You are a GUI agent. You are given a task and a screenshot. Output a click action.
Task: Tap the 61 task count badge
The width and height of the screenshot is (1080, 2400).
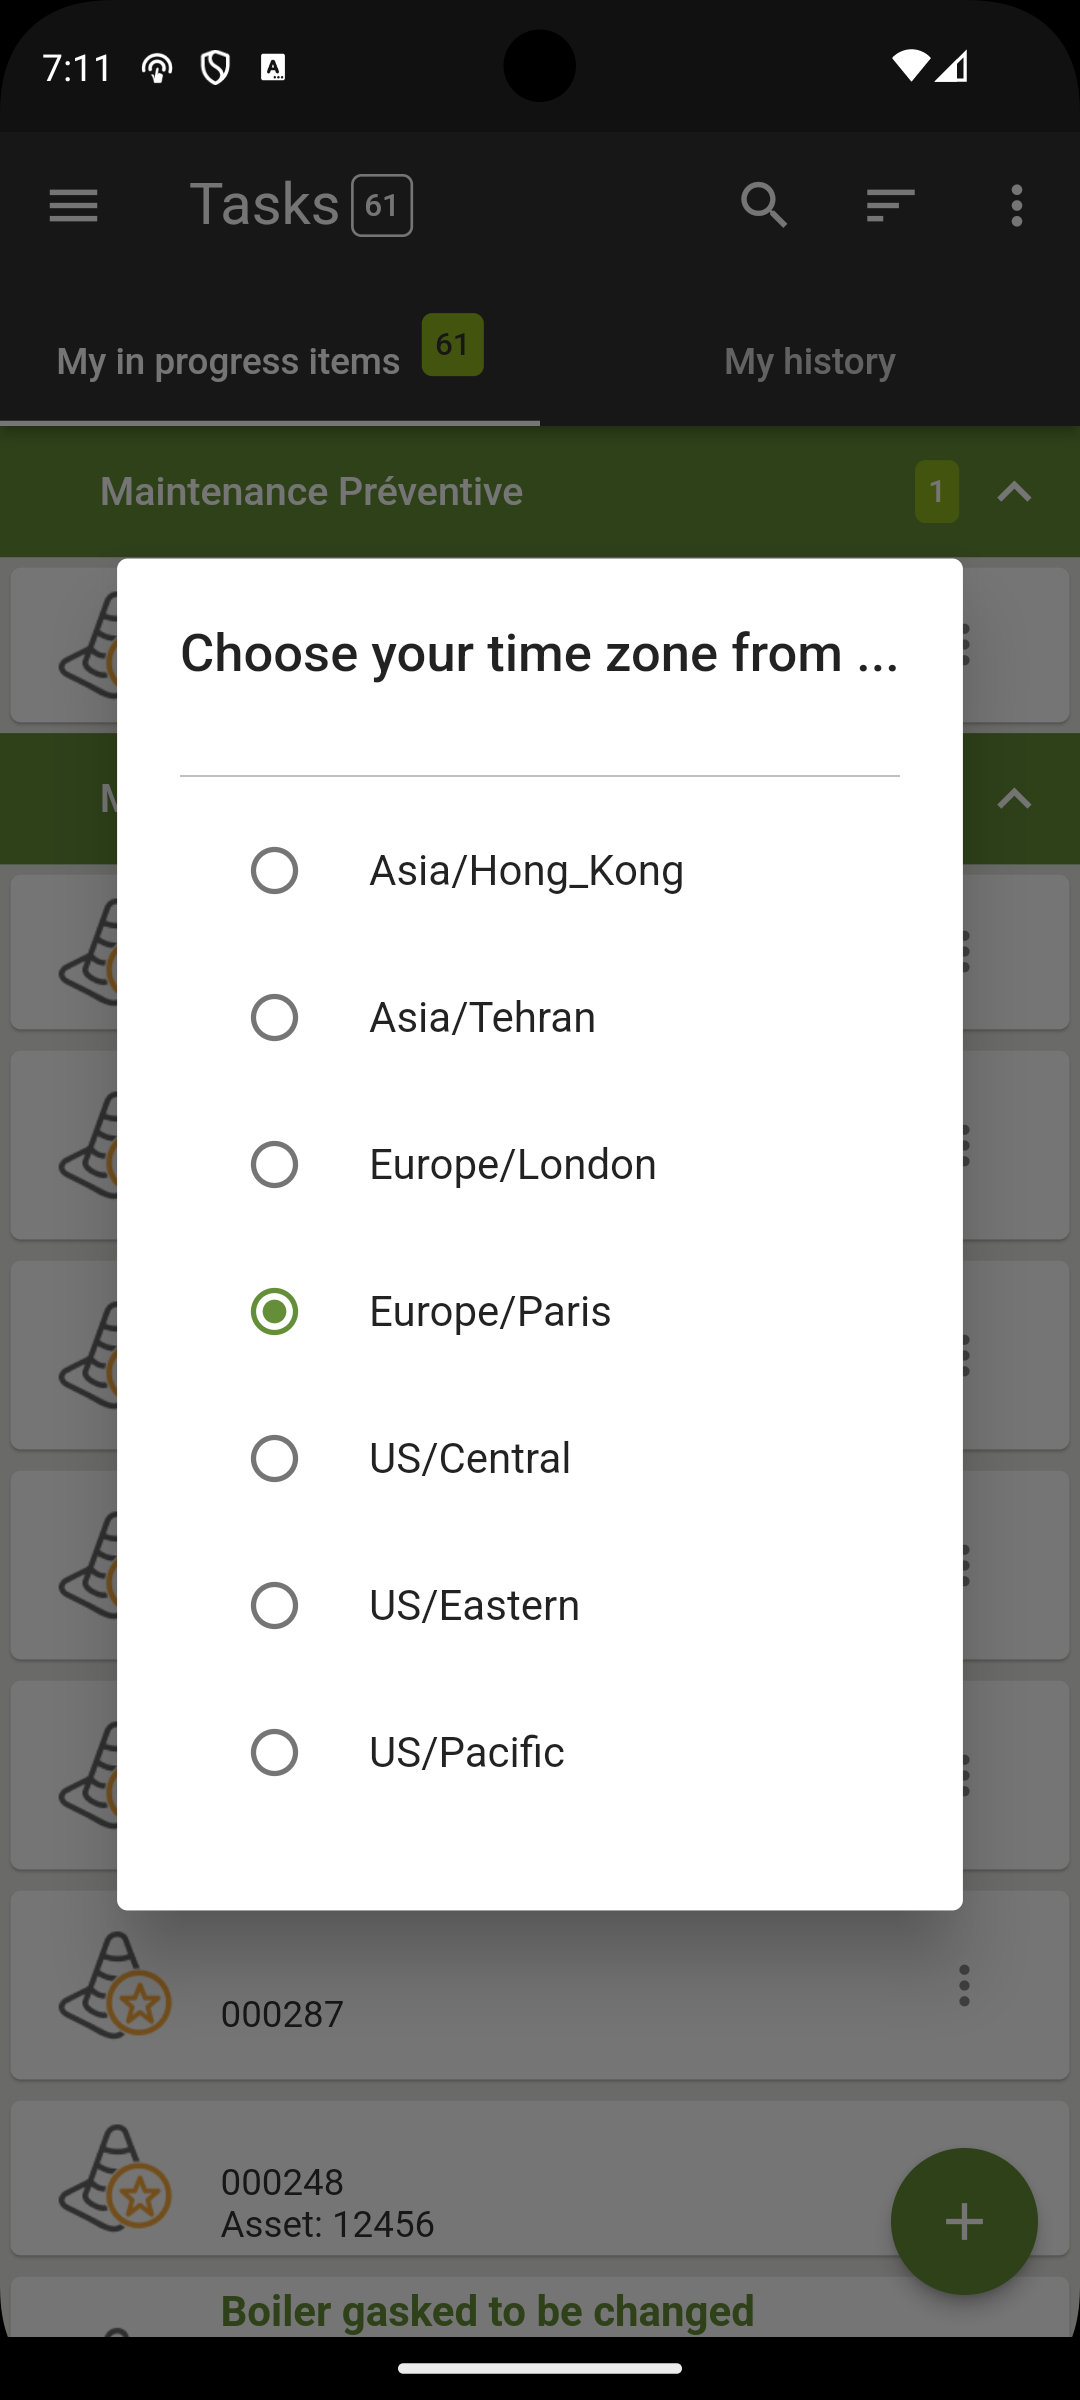452,345
